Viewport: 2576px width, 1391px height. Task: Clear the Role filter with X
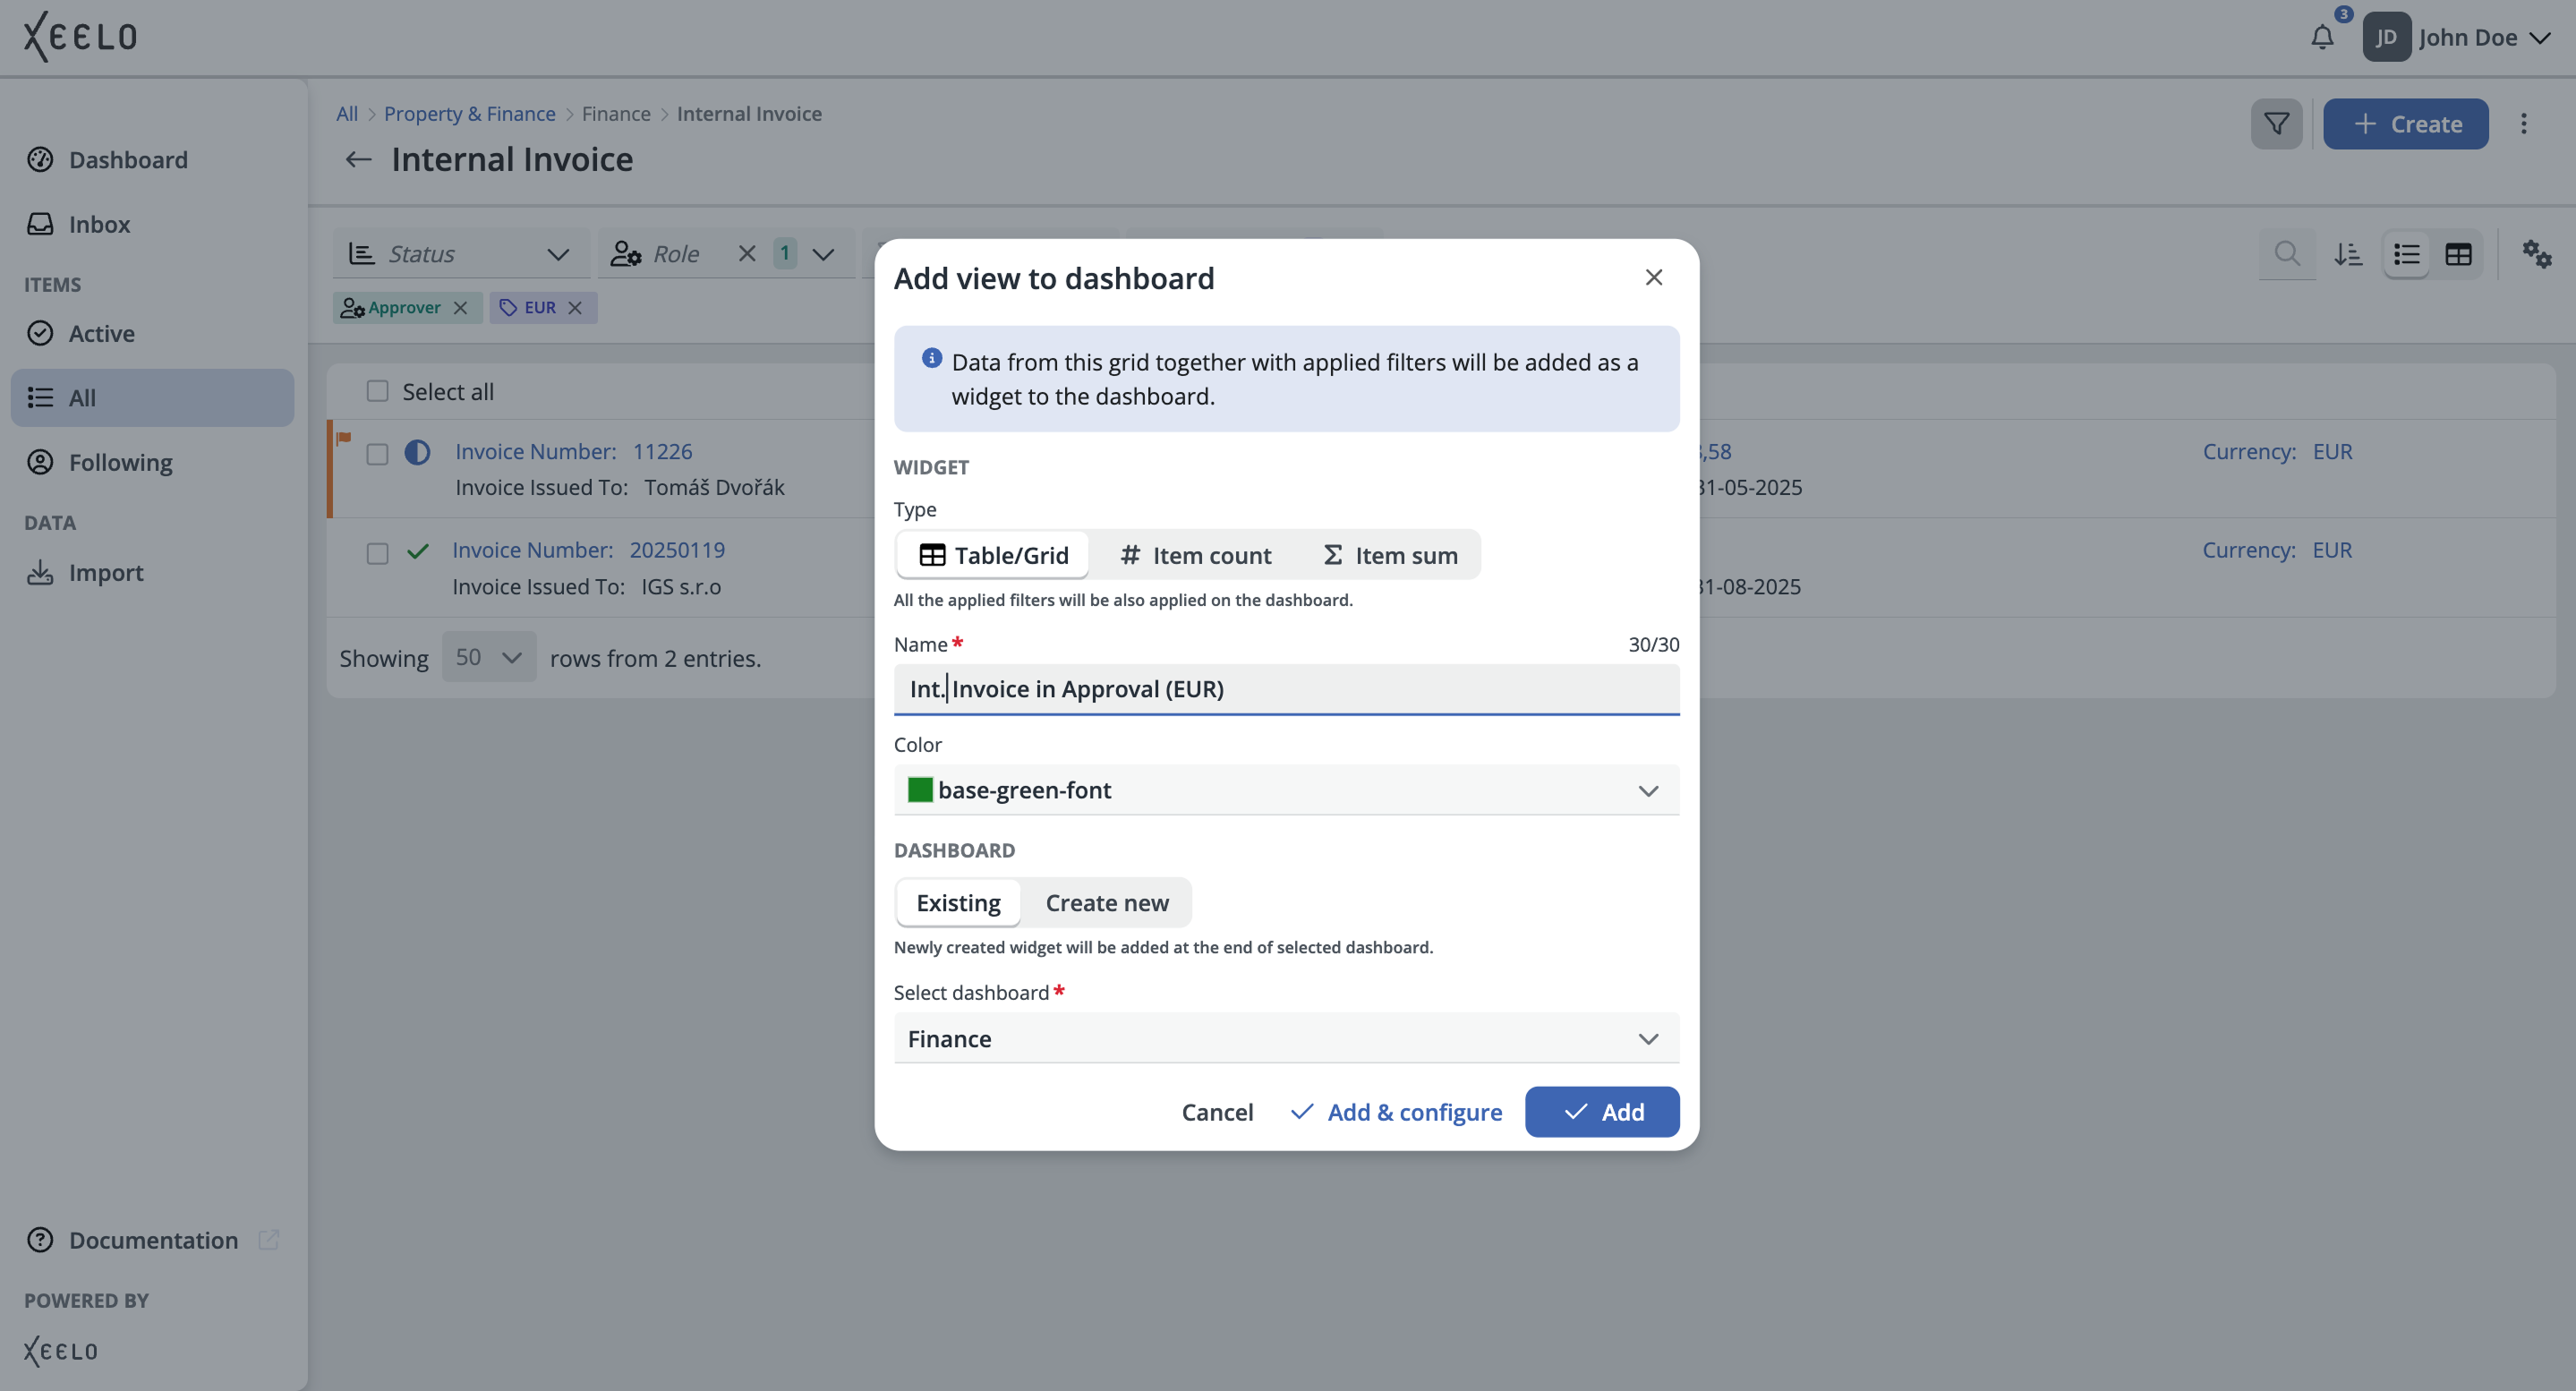click(746, 254)
